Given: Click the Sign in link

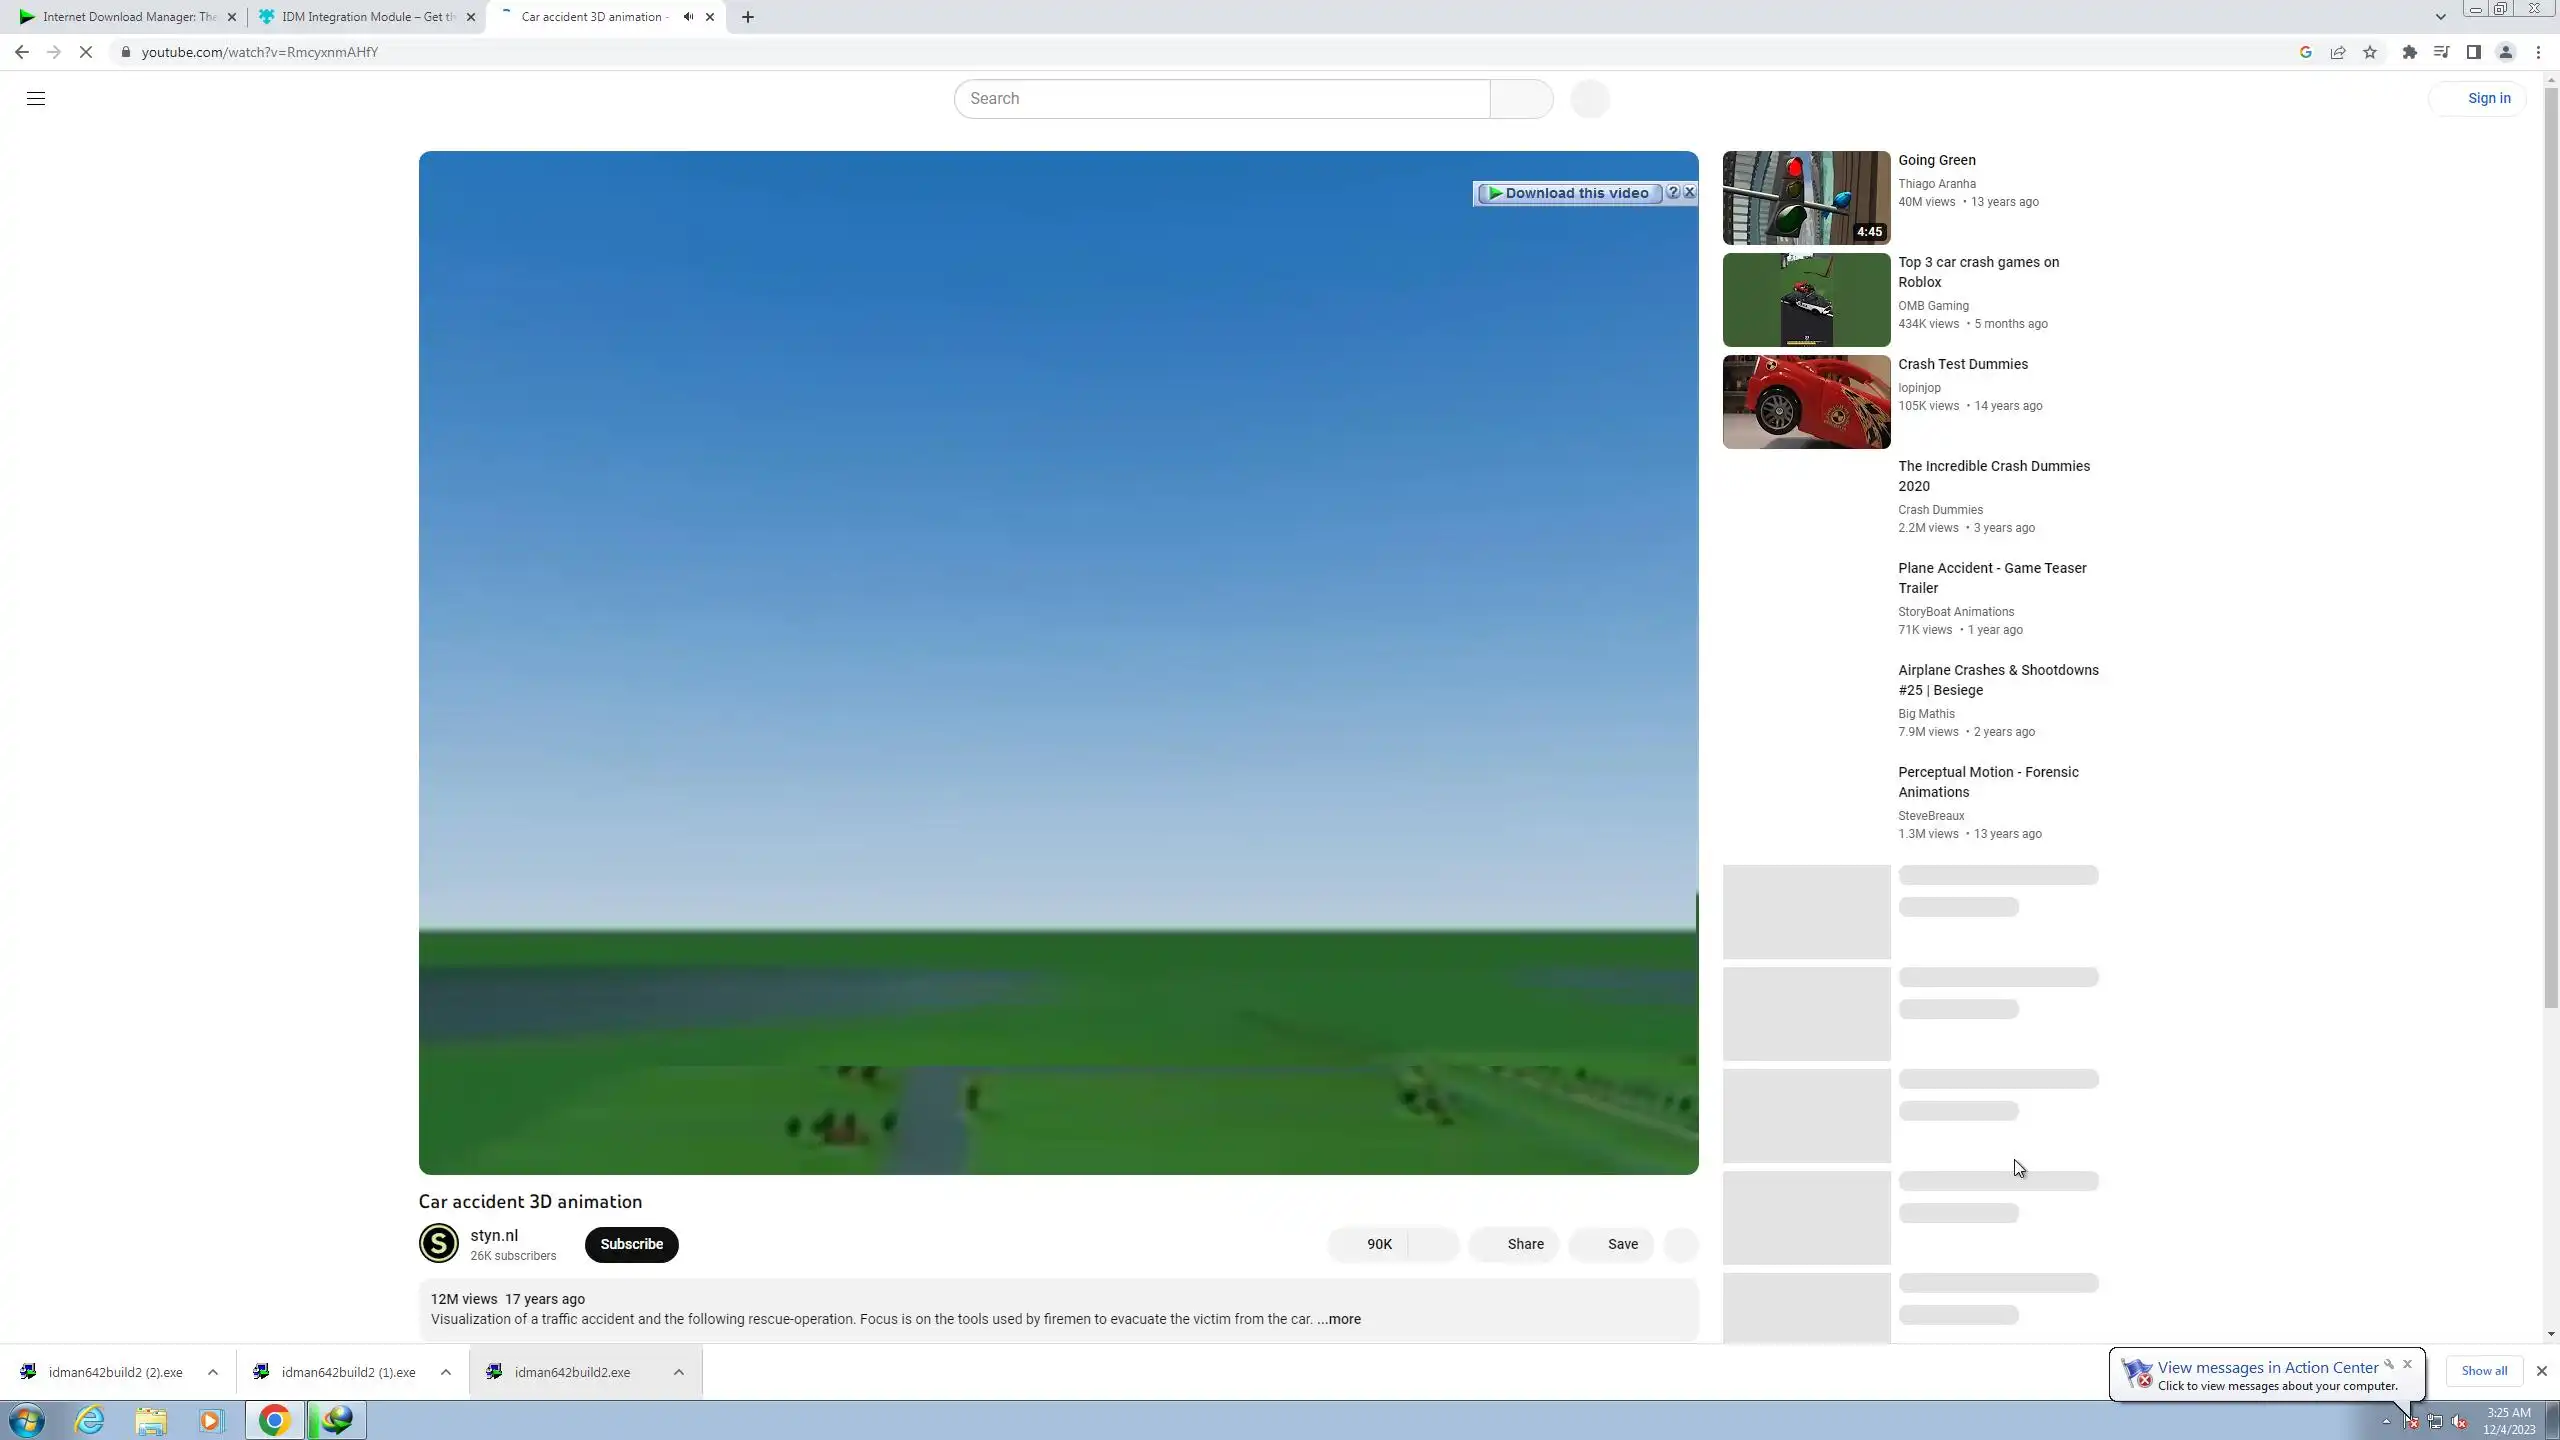Looking at the screenshot, I should point(2488,98).
